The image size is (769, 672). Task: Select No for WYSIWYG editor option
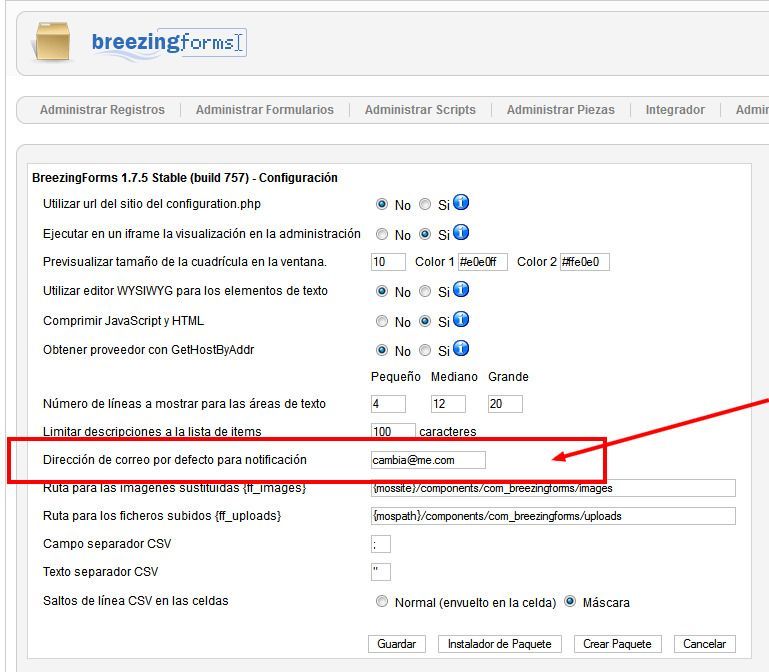pos(382,291)
